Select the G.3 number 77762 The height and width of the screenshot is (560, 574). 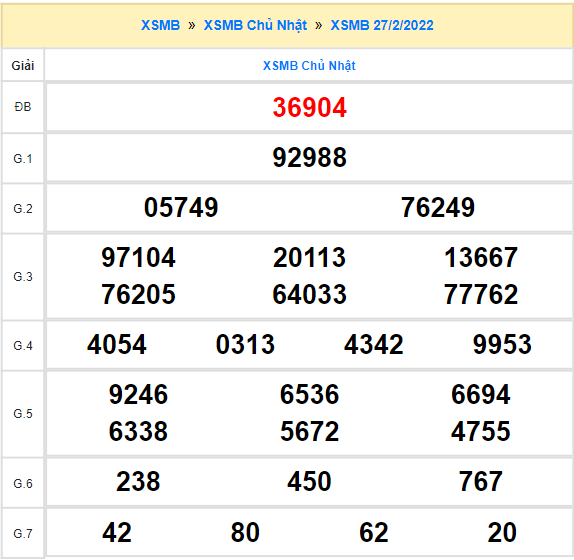[481, 294]
